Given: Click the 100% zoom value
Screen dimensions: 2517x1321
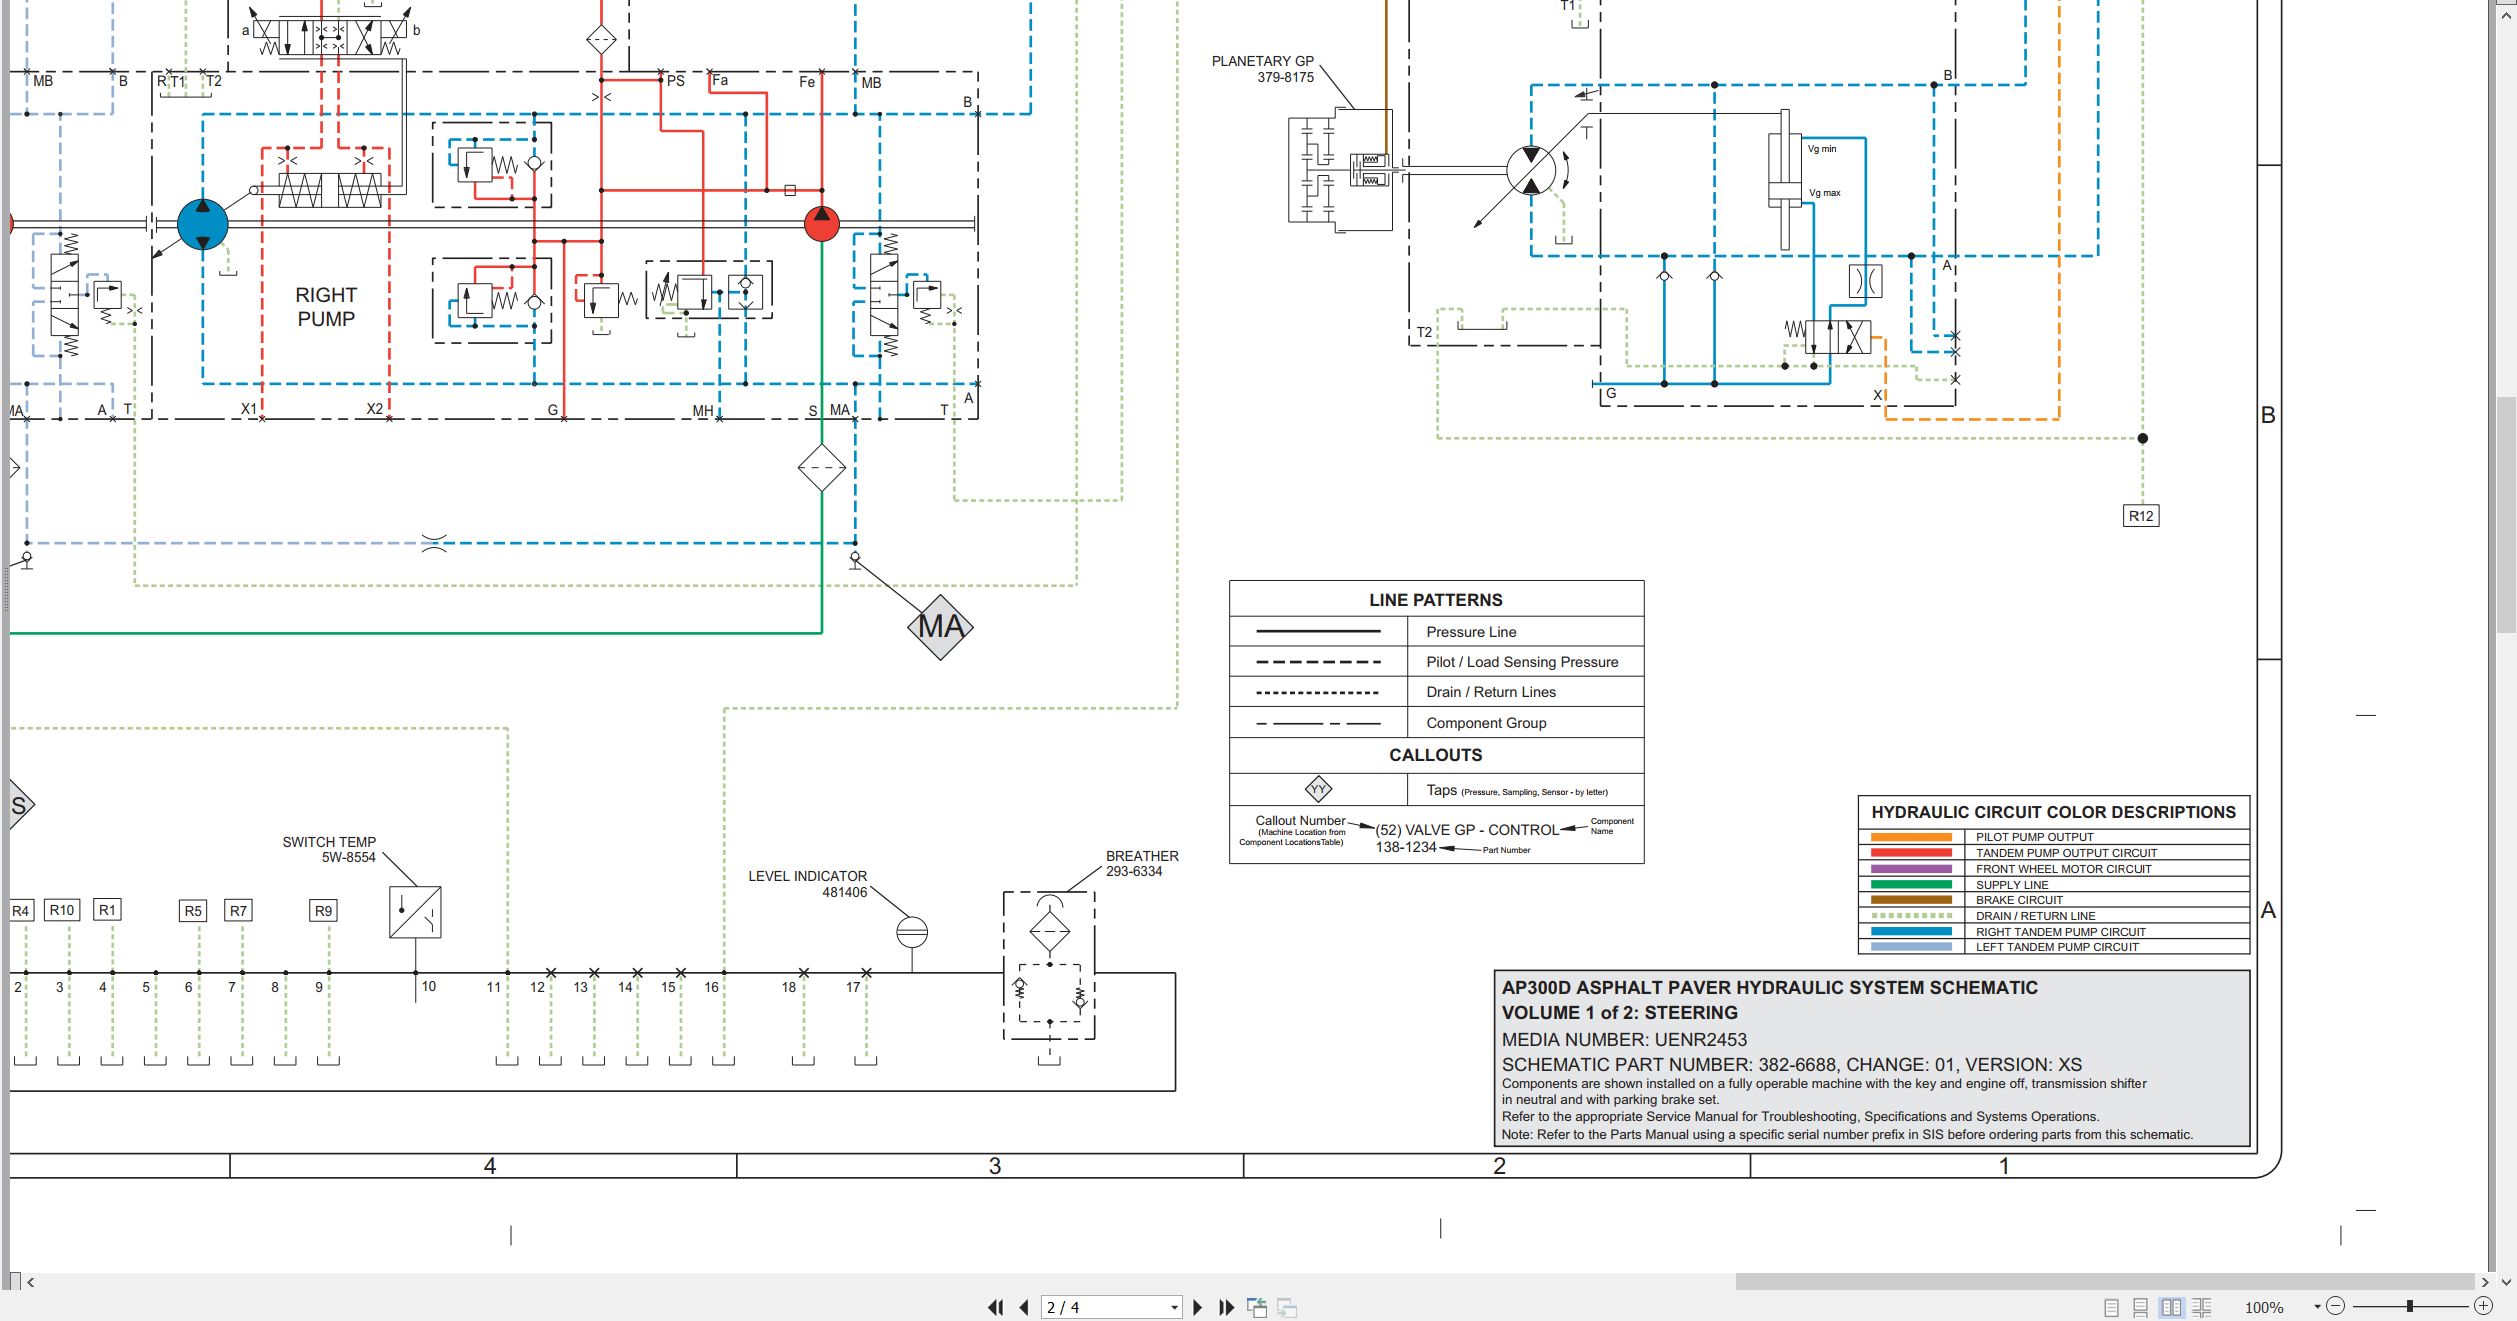Looking at the screenshot, I should [x=2264, y=1307].
